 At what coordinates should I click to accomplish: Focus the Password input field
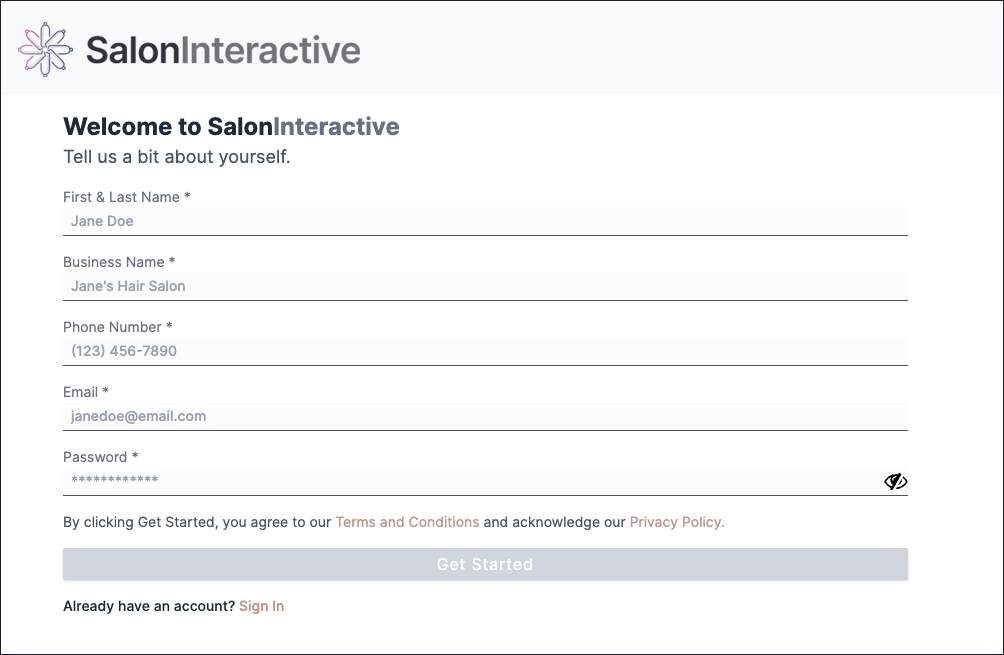[470, 481]
